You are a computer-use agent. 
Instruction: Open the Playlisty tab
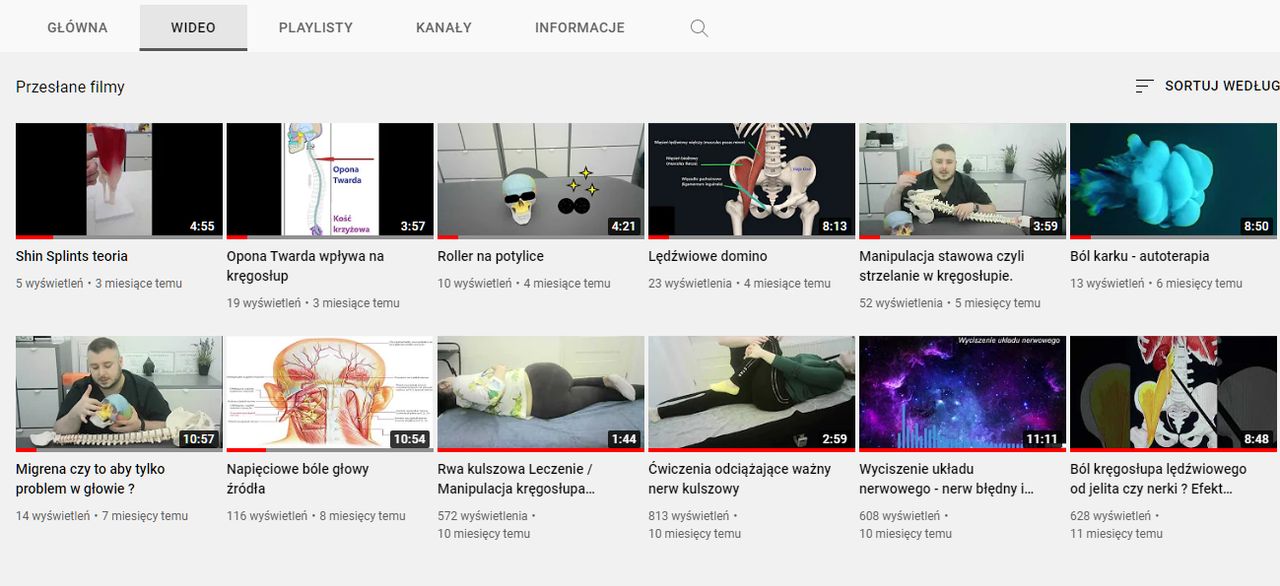(315, 28)
